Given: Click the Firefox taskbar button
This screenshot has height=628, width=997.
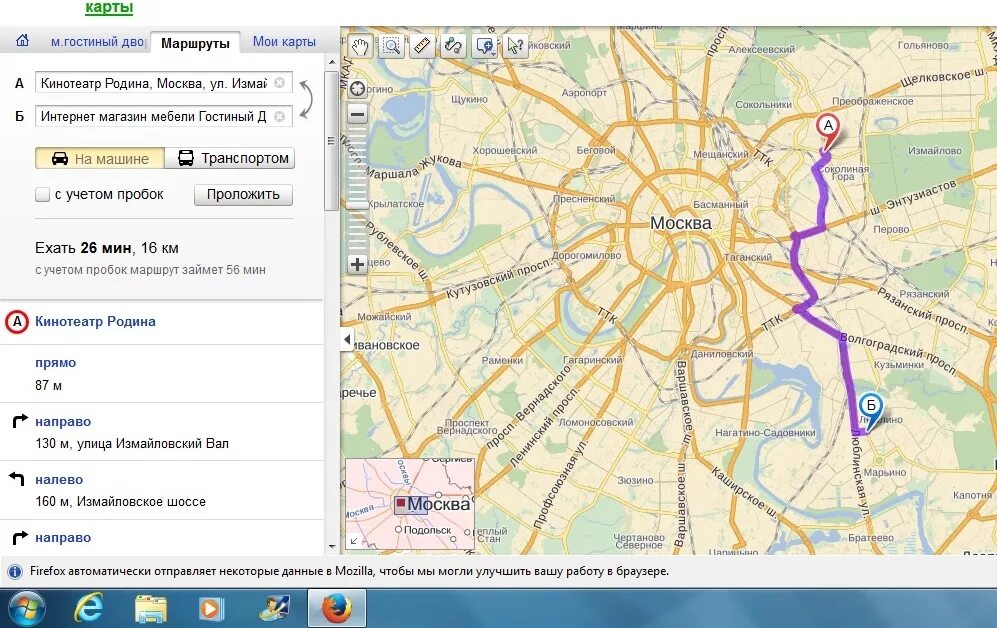Looking at the screenshot, I should click(337, 608).
